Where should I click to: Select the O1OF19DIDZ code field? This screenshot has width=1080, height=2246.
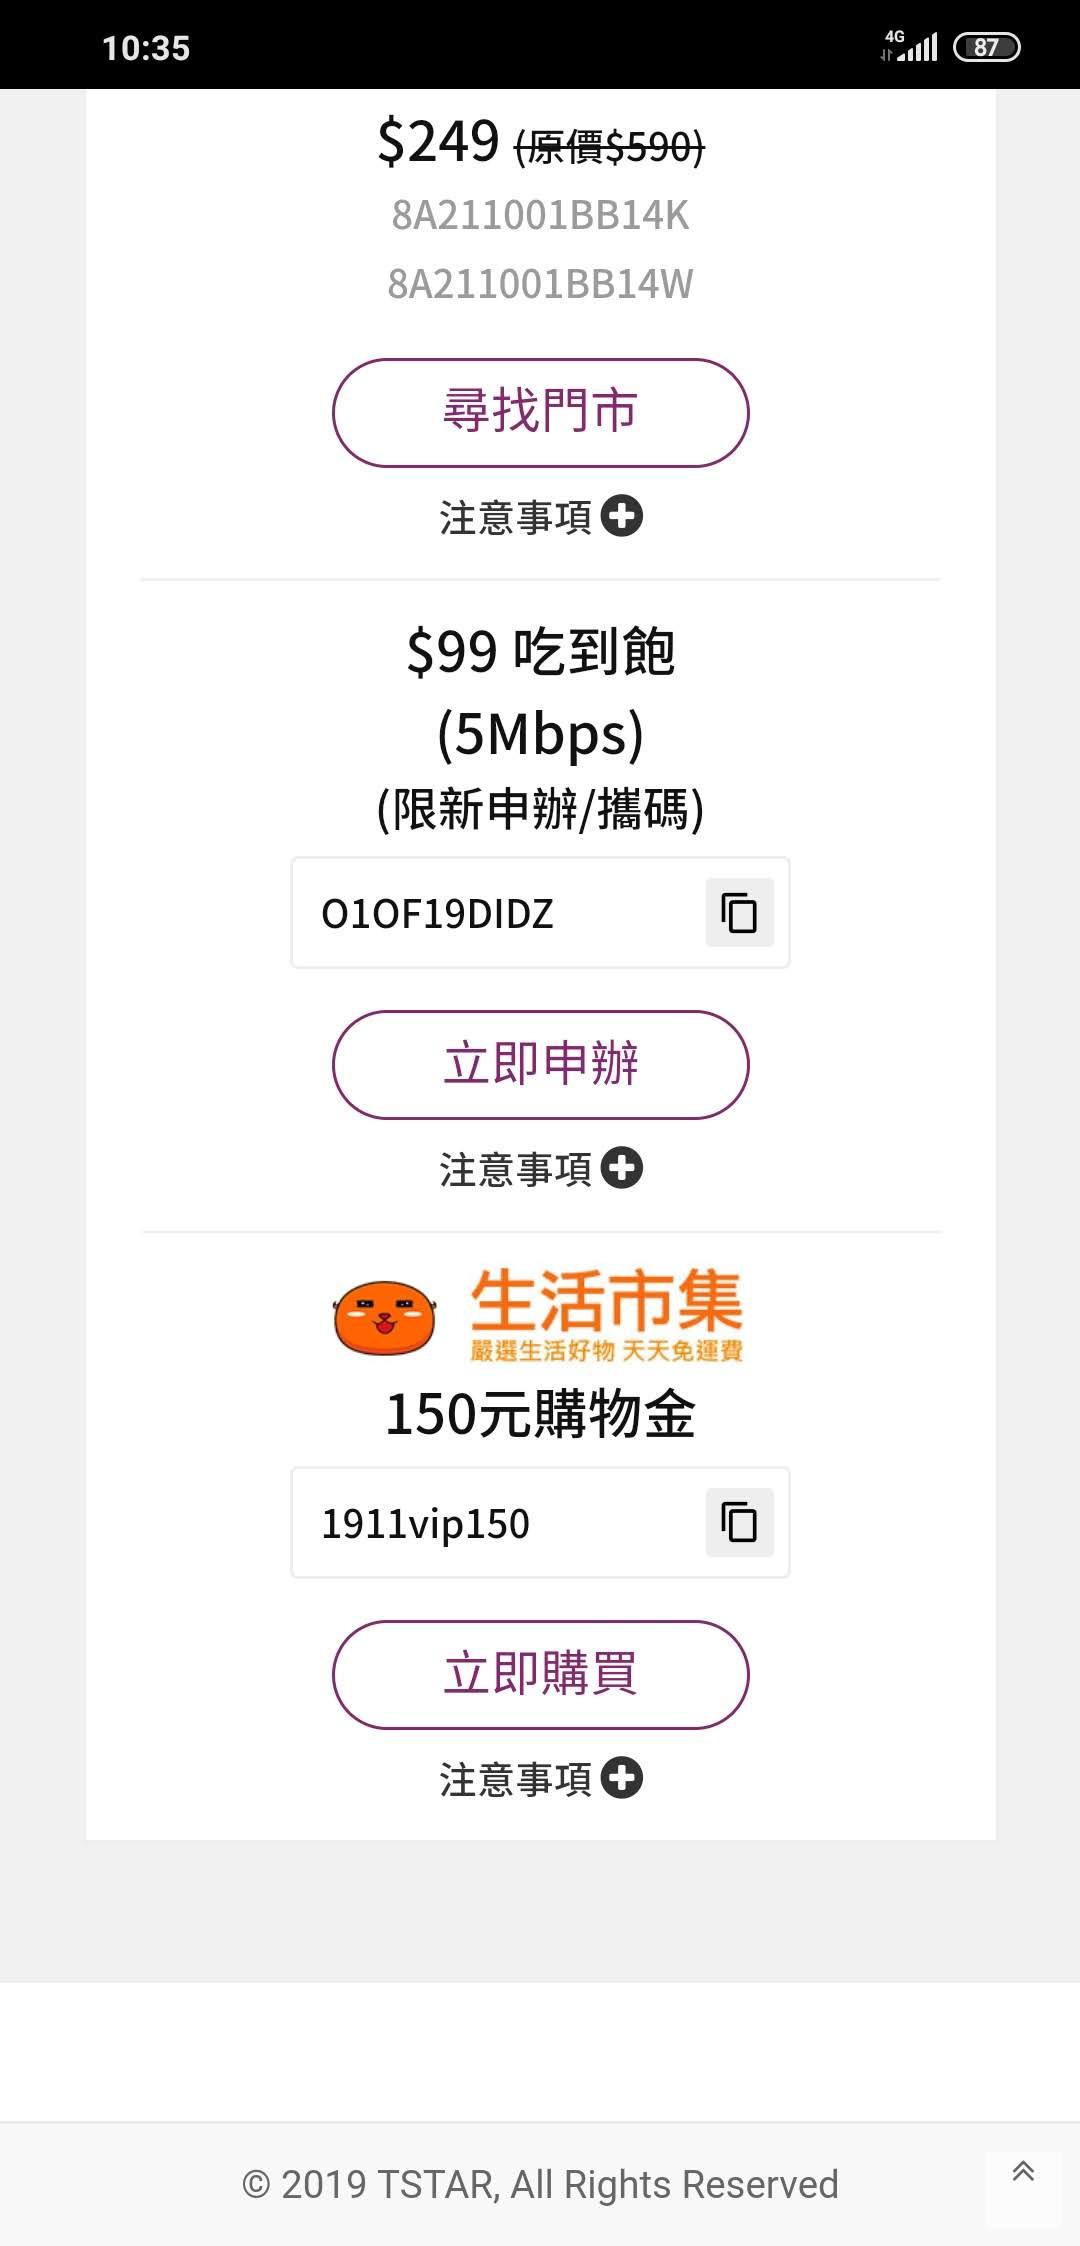[x=540, y=912]
